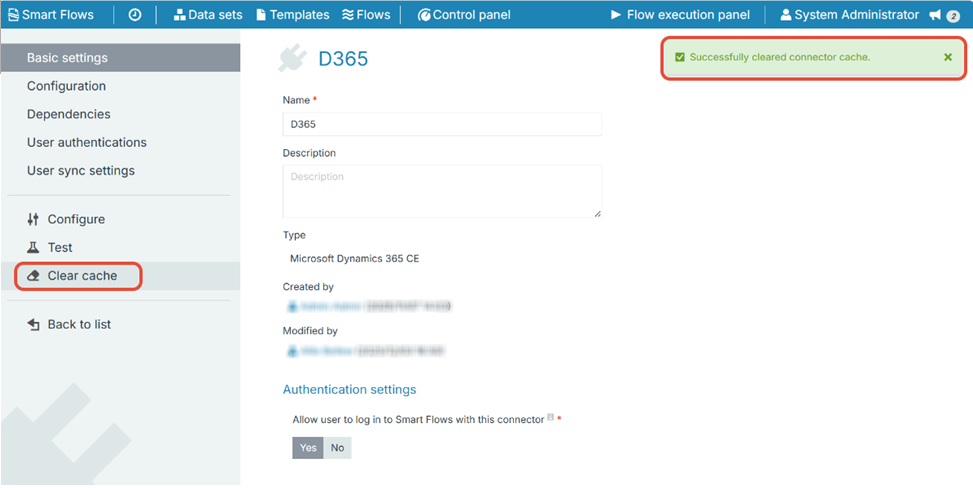Click the Templates document icon

tap(261, 15)
